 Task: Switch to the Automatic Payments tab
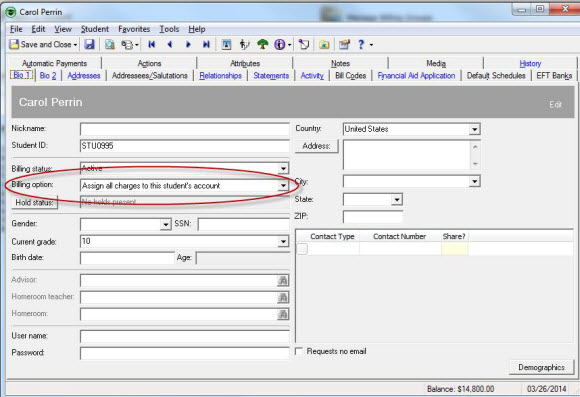(x=54, y=63)
